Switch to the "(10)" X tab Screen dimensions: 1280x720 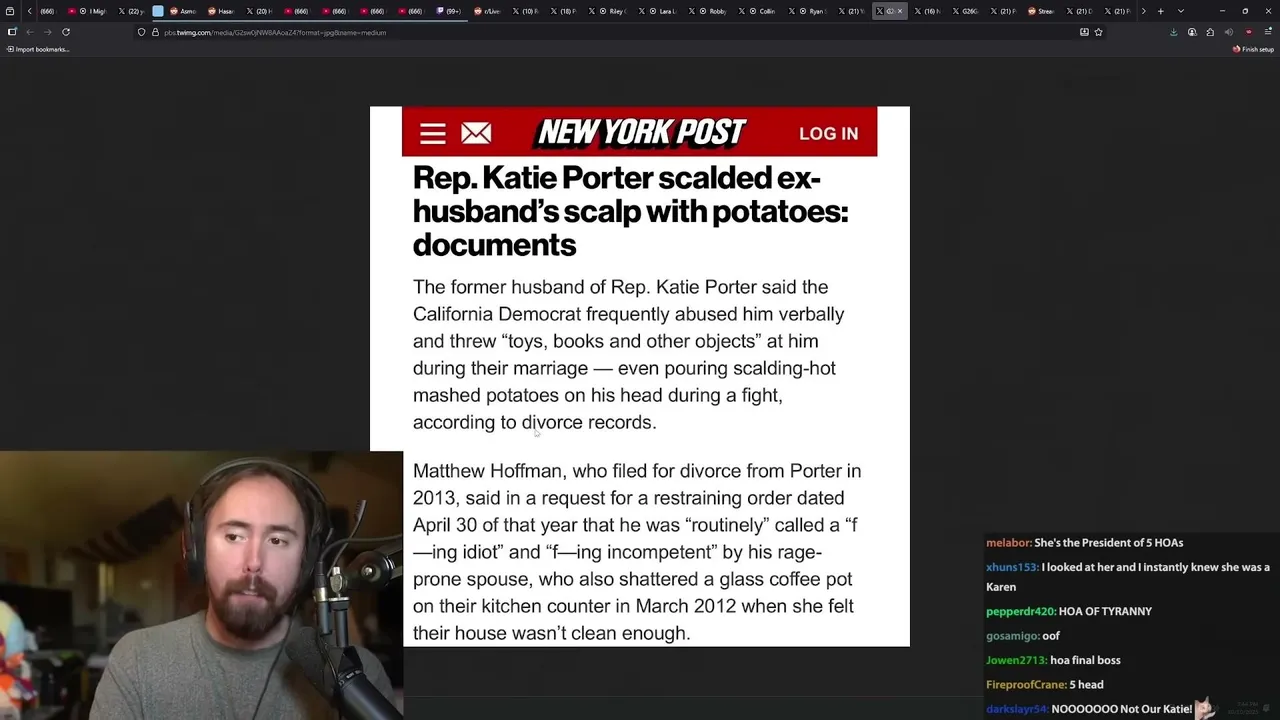click(525, 11)
